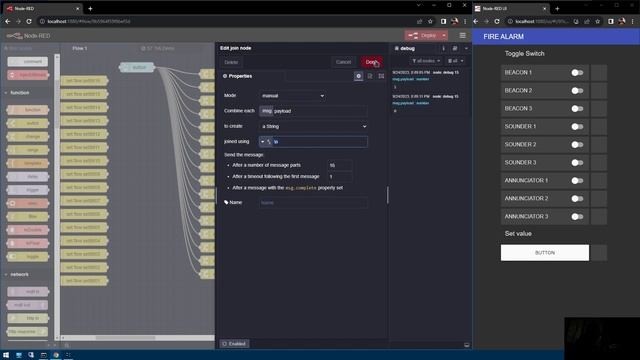Toggle the ANNUNCIATOR 1 switch
The height and width of the screenshot is (360, 640).
(x=577, y=180)
